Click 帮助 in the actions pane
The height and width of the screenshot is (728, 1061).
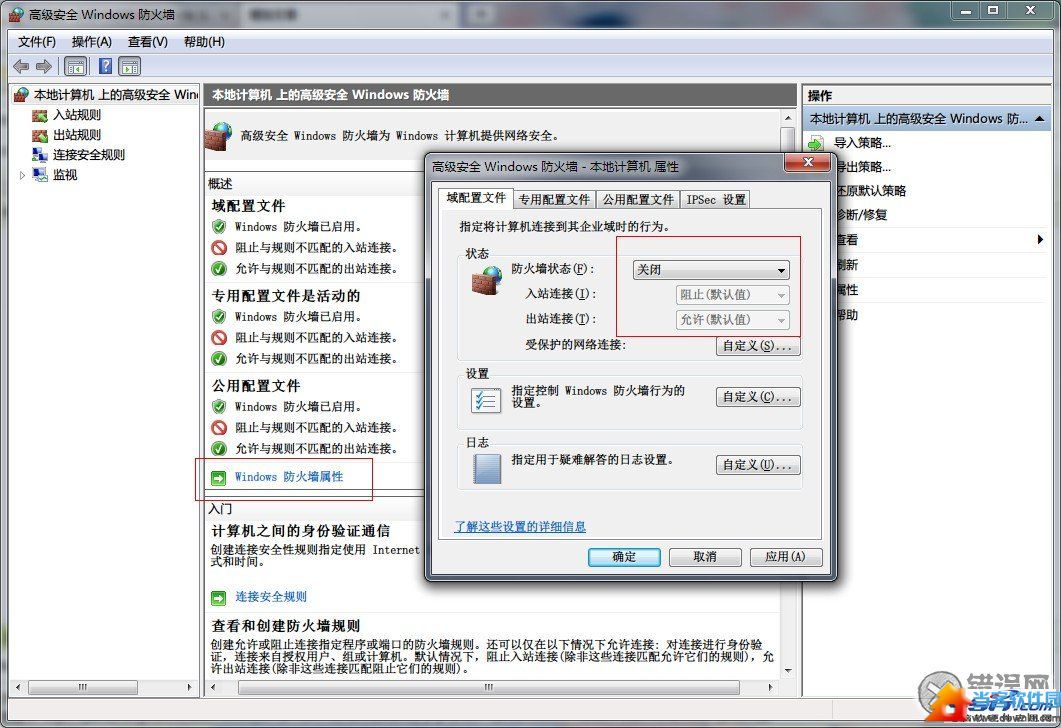tap(847, 315)
